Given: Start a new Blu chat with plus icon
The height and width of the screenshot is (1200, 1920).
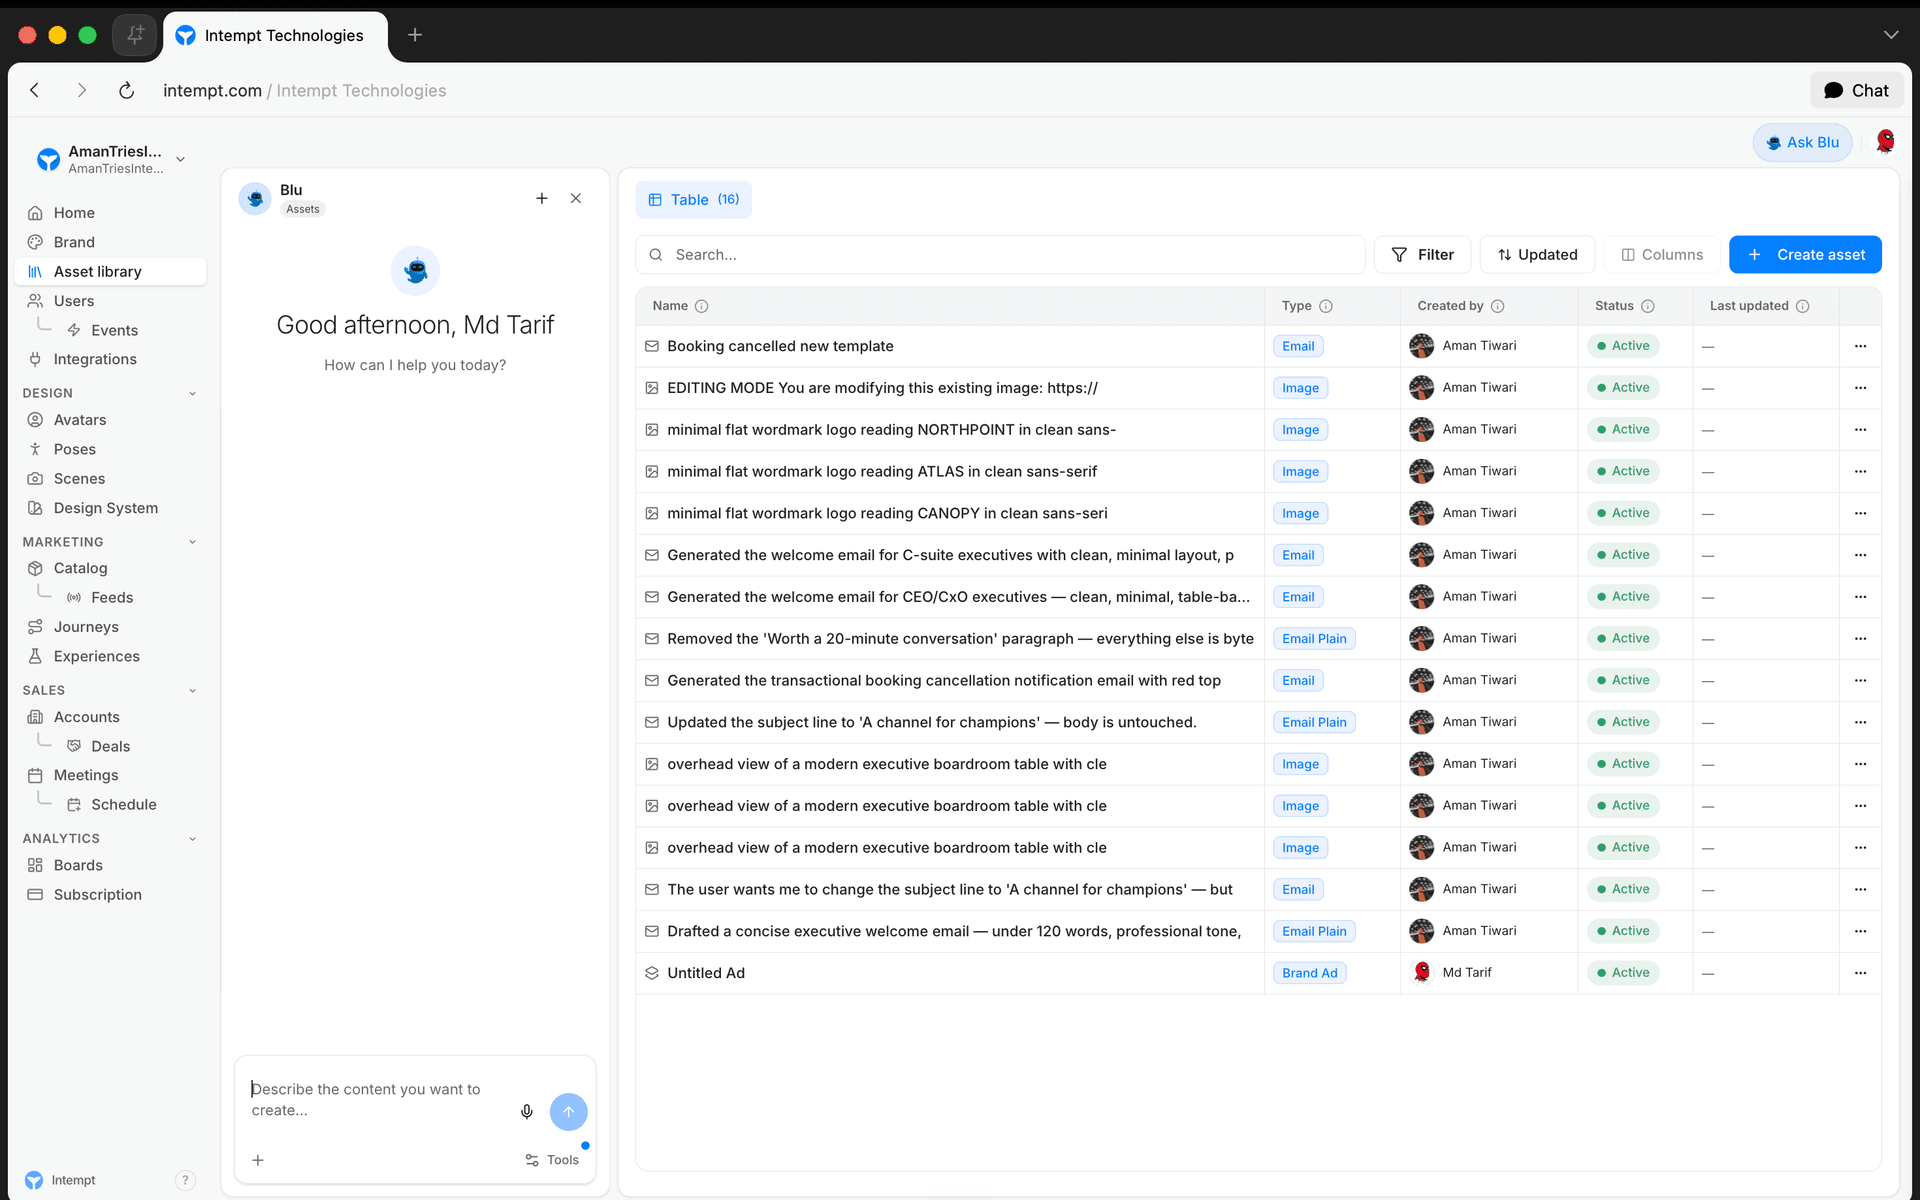Looking at the screenshot, I should tap(542, 198).
